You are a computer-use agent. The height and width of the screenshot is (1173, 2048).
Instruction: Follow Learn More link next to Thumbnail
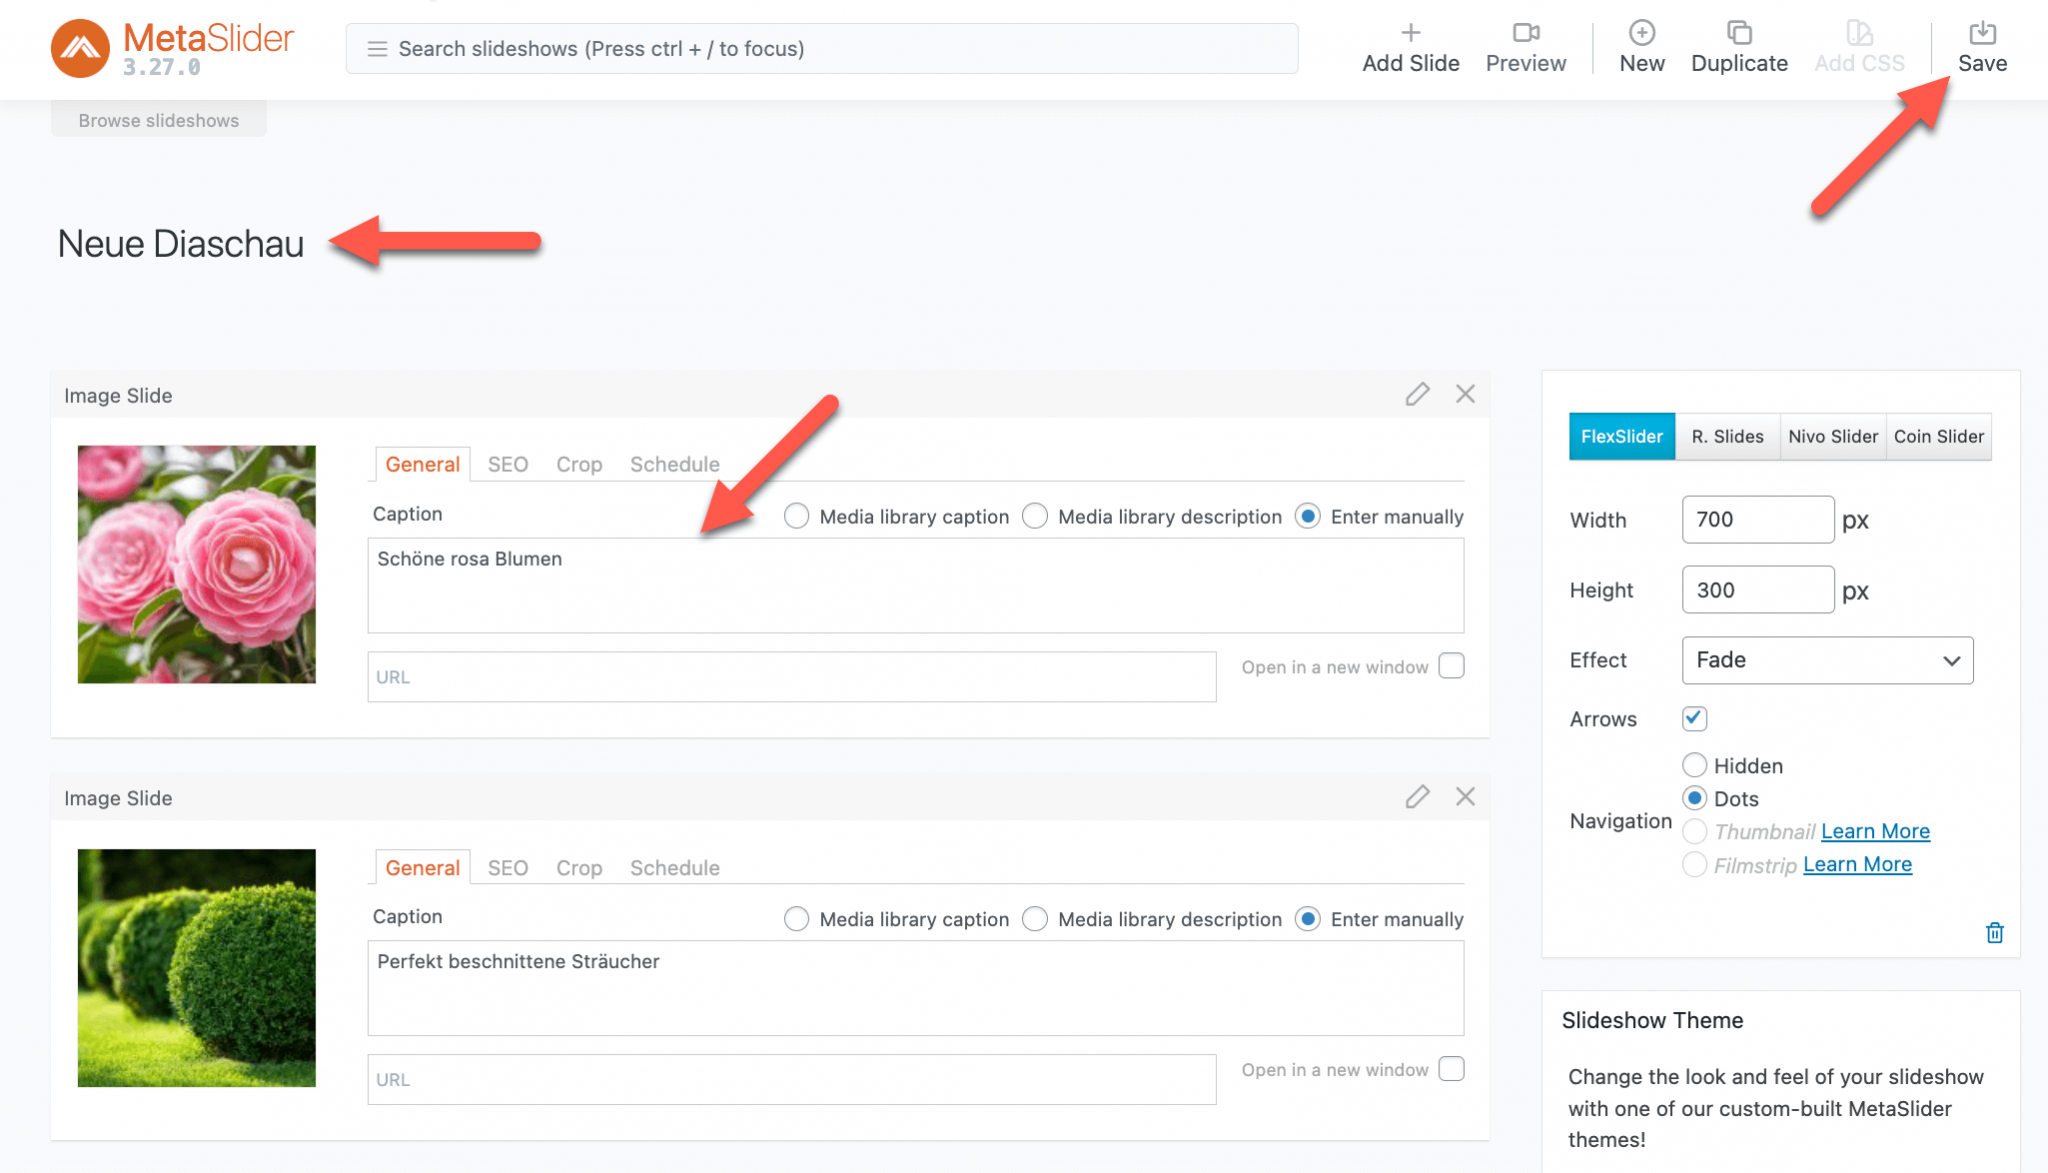[x=1875, y=831]
